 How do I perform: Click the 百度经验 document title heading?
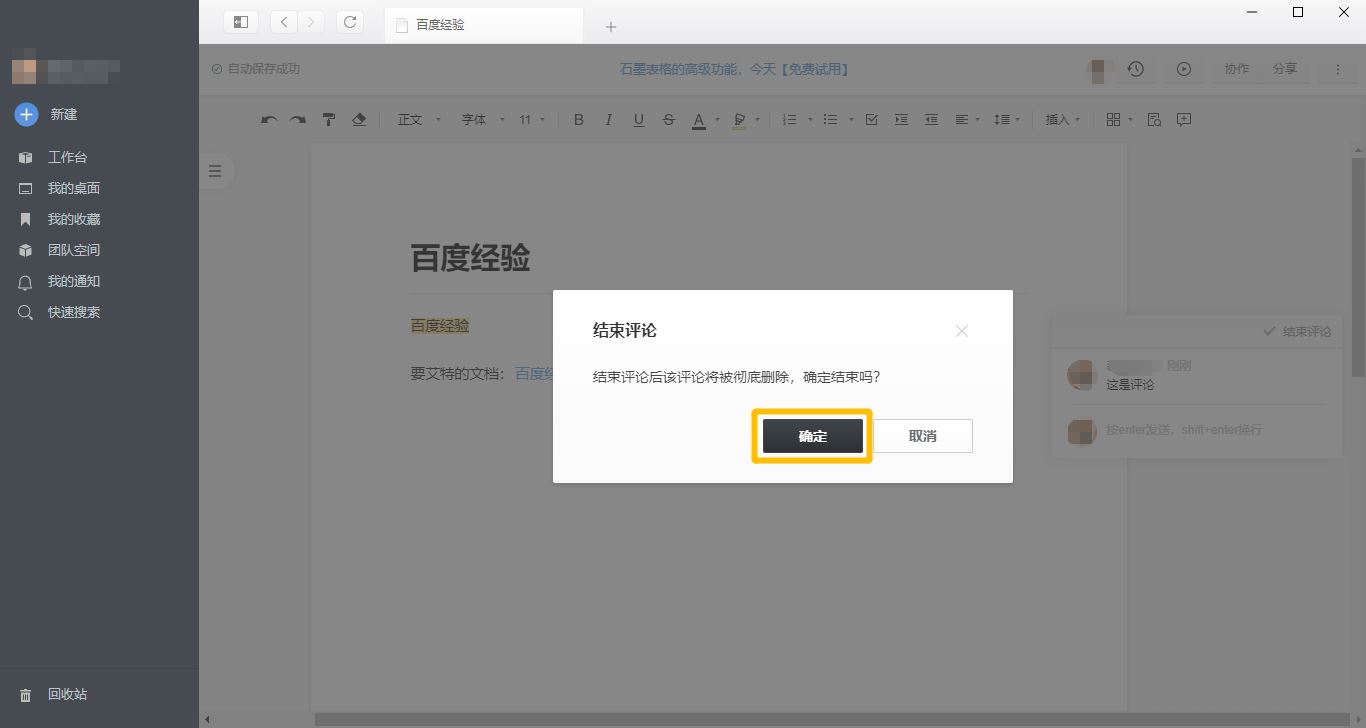(x=470, y=258)
